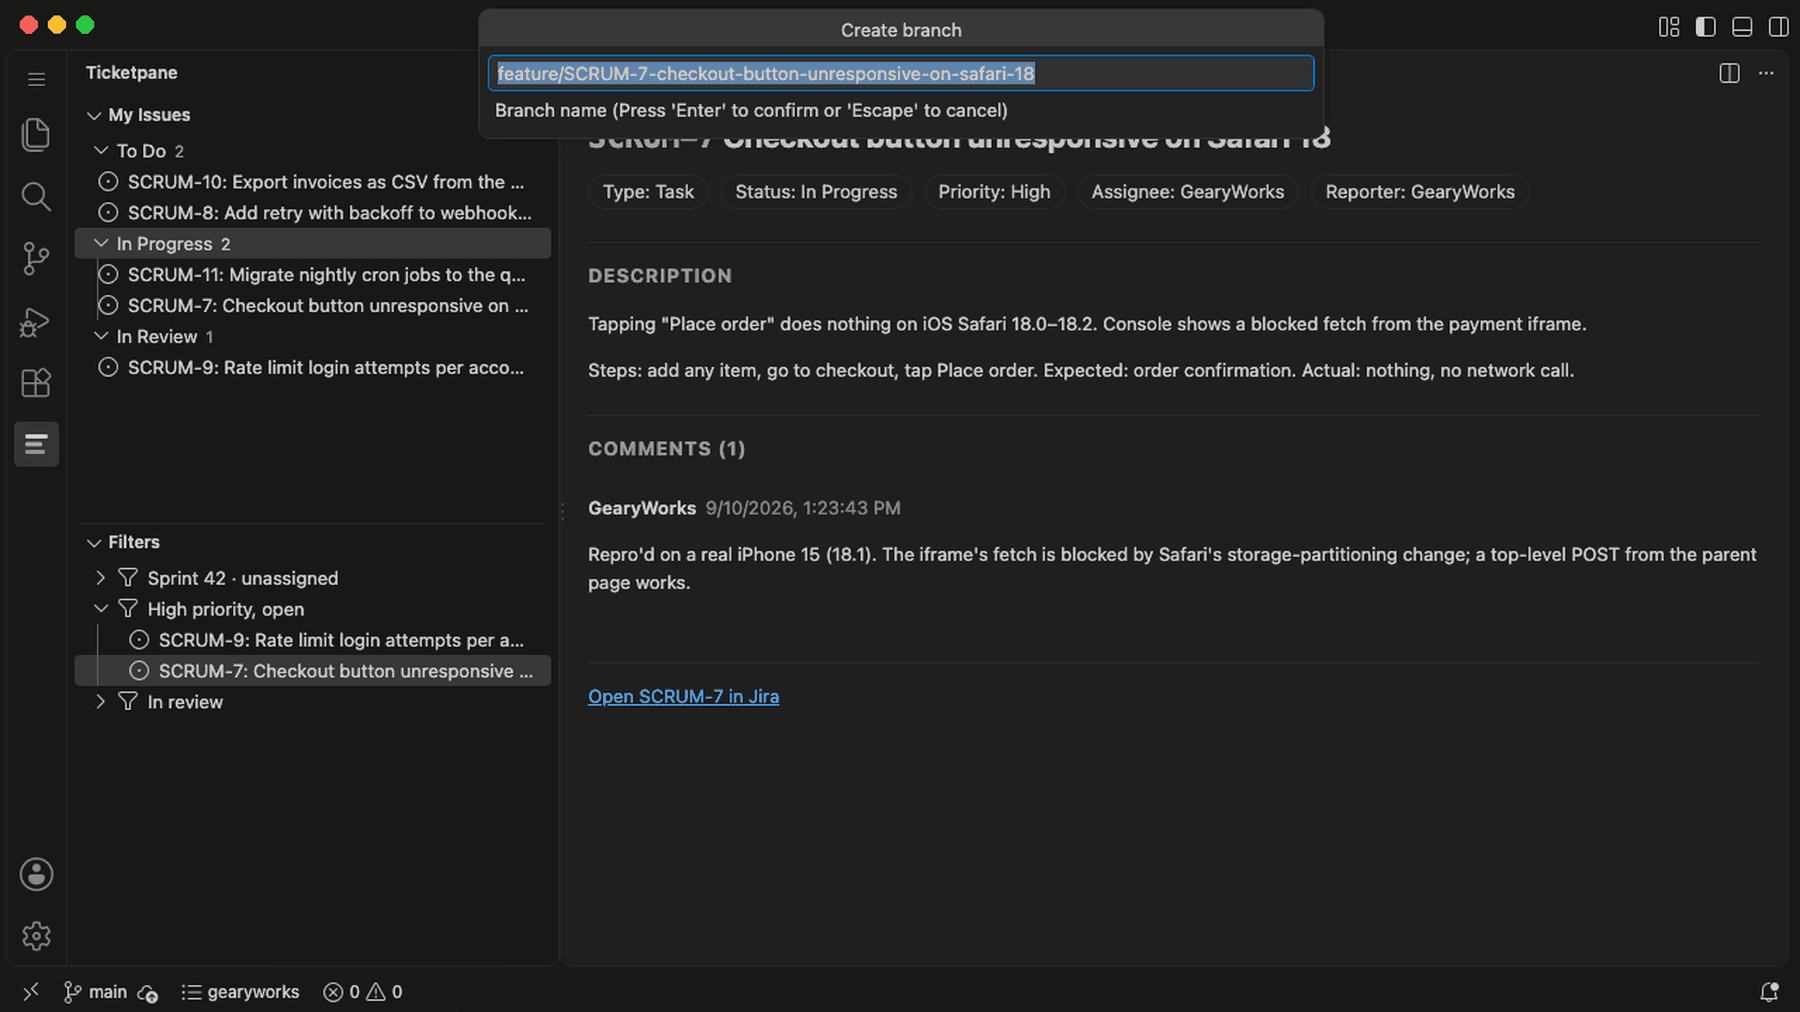This screenshot has height=1012, width=1800.
Task: Open the remote window indicator
Action: click(31, 991)
